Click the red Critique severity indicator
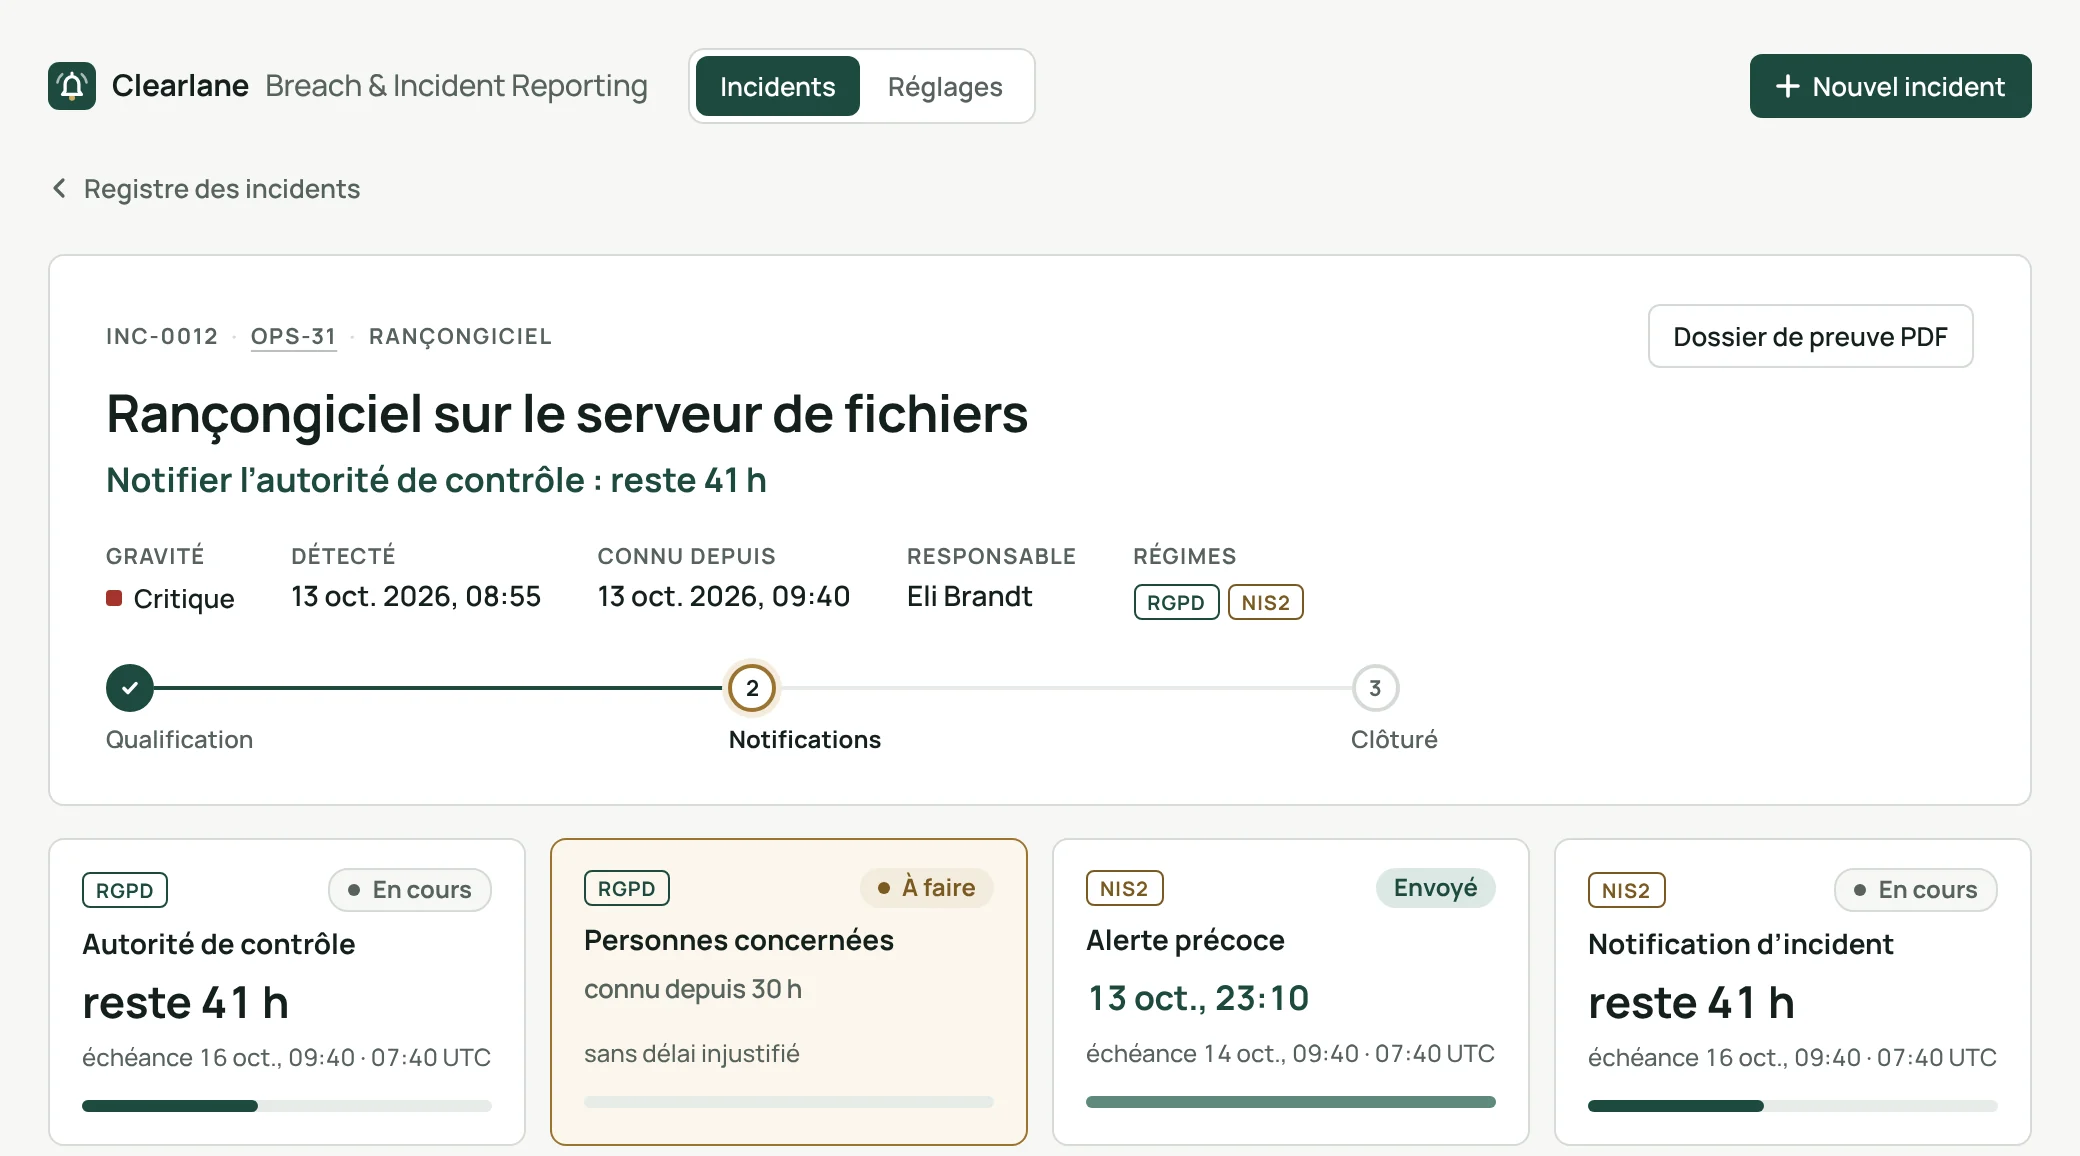This screenshot has width=2080, height=1156. pos(114,598)
